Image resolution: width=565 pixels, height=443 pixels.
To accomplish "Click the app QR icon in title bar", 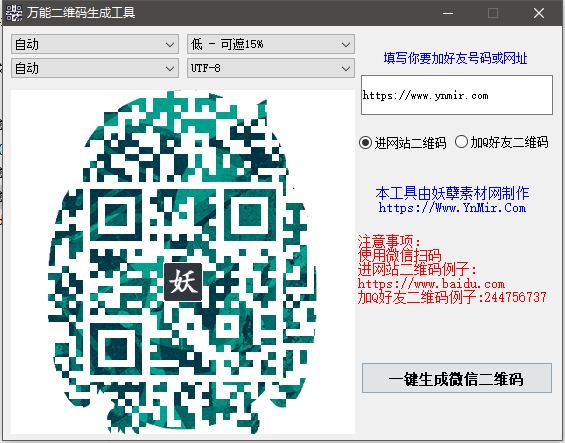I will click(x=14, y=13).
